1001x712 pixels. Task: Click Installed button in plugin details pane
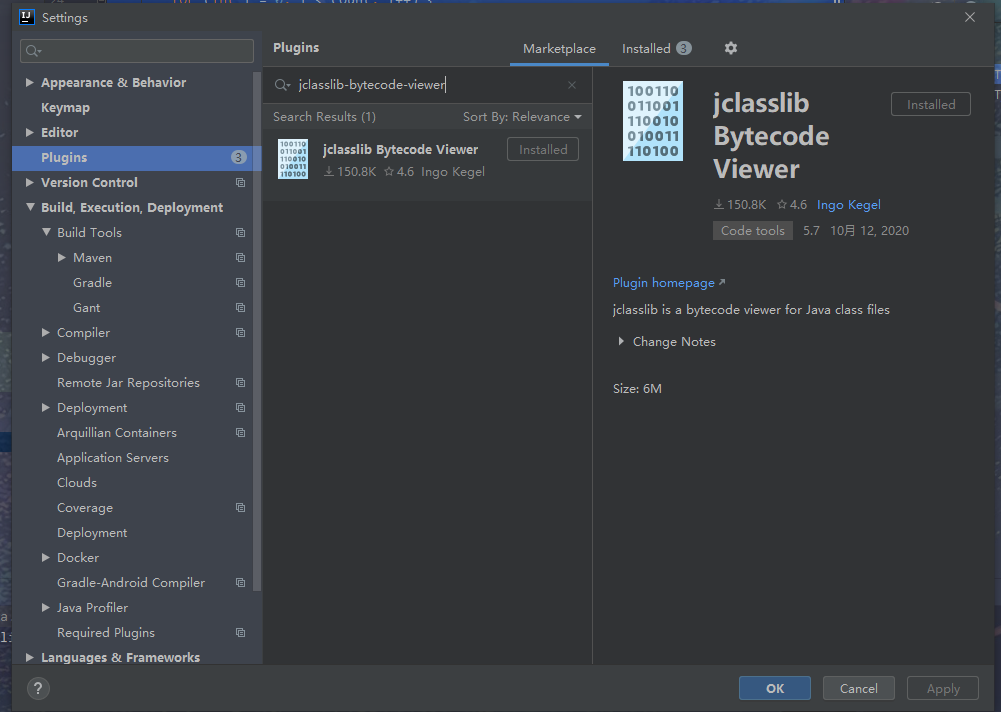(x=931, y=104)
